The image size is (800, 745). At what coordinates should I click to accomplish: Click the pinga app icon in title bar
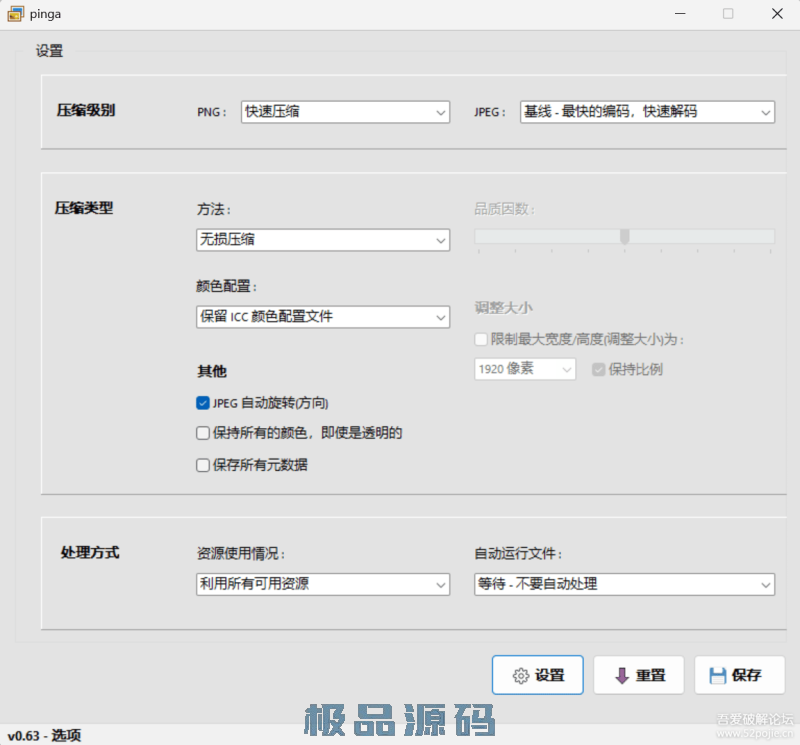(x=16, y=14)
